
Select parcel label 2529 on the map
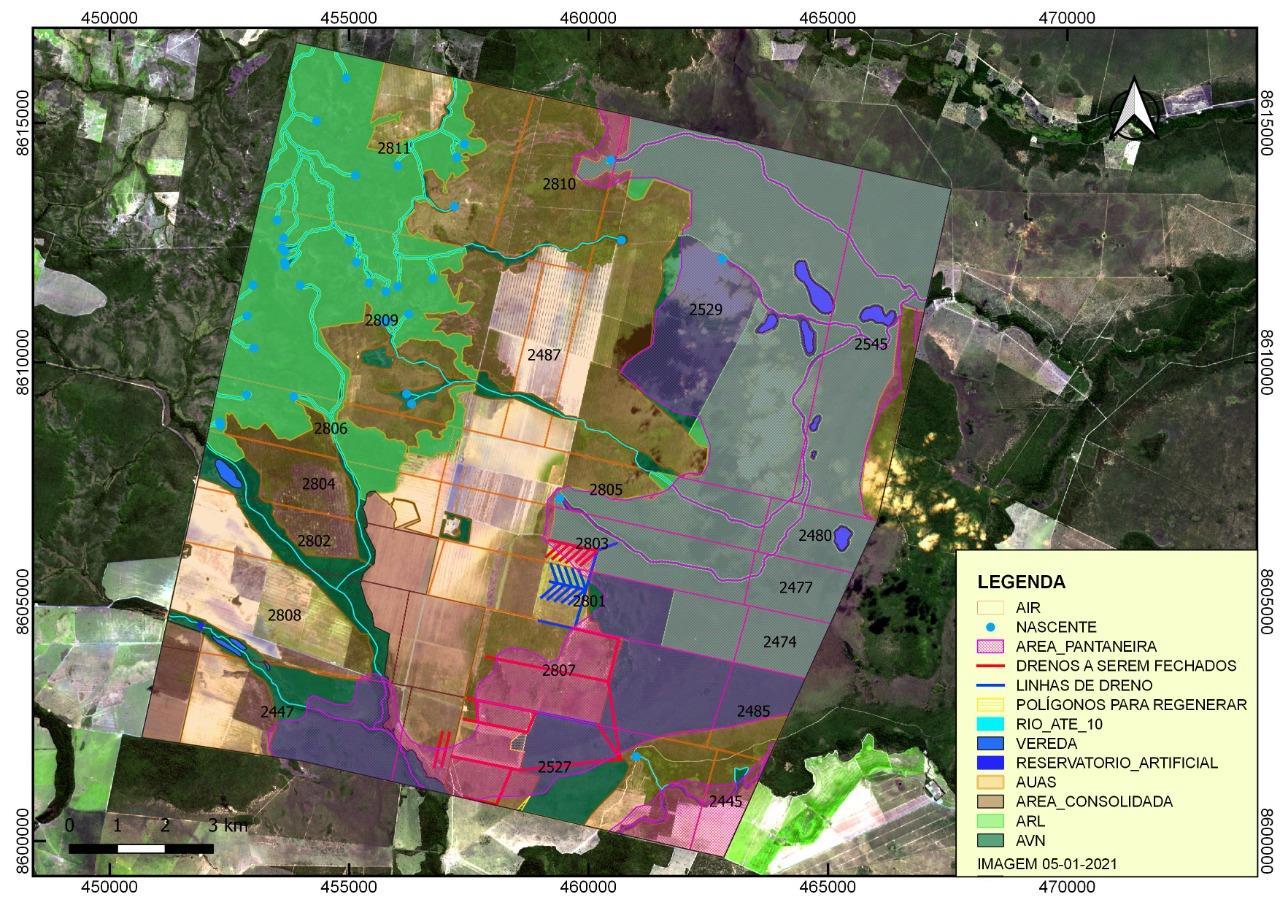pyautogui.click(x=705, y=310)
